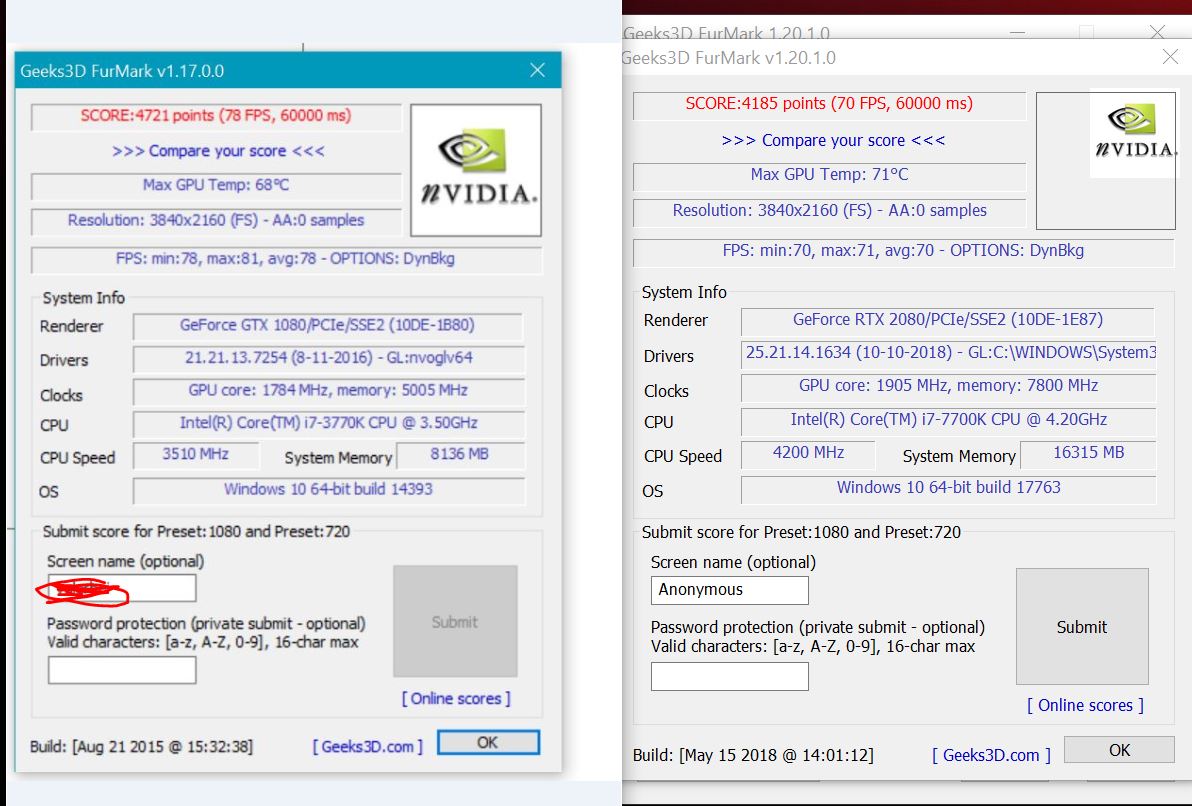The height and width of the screenshot is (806, 1192).
Task: Click Compare your score in v1.17.0.0 window
Action: click(x=218, y=151)
